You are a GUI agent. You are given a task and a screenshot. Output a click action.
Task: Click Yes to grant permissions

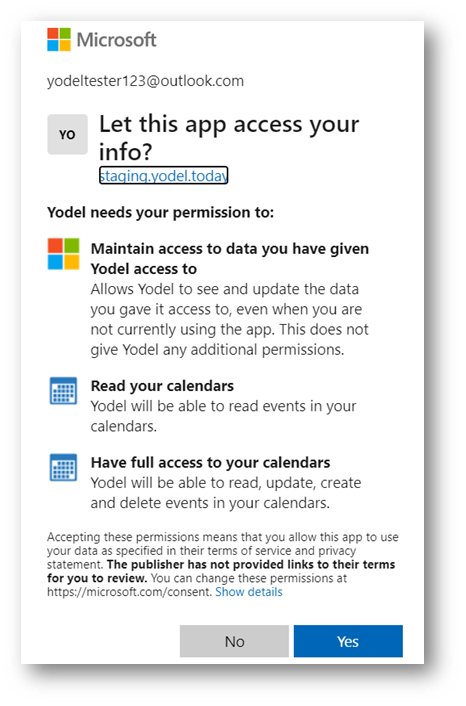click(348, 641)
